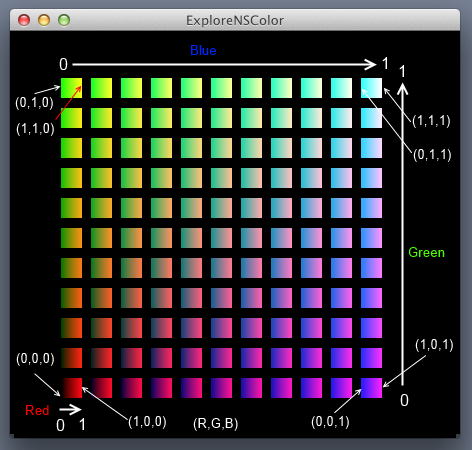Click the red window close button

[x=24, y=20]
